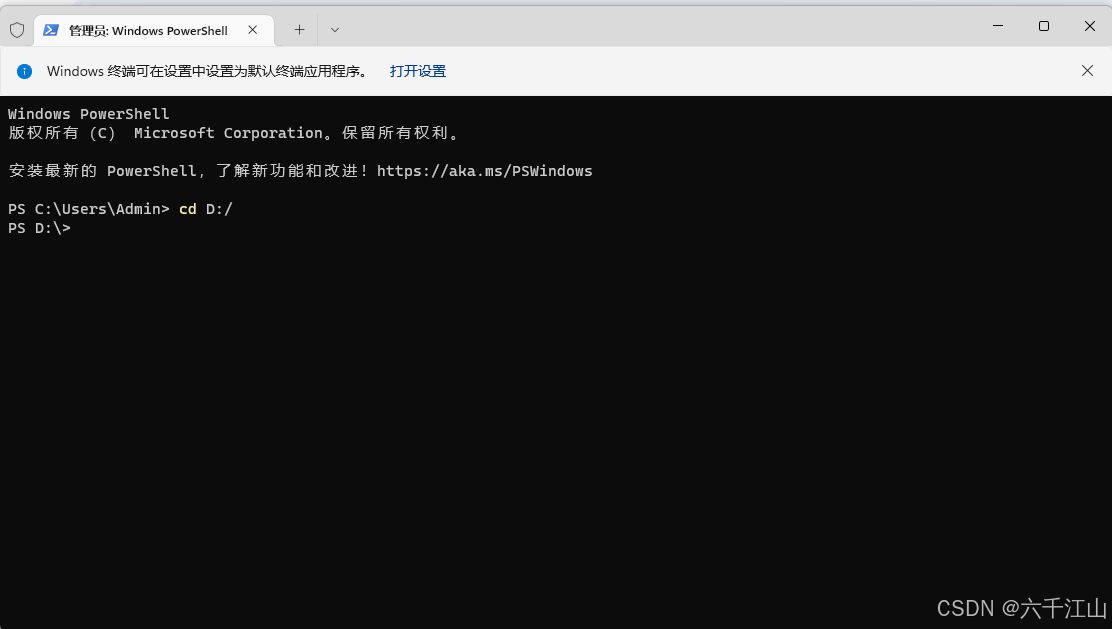Open the 打开设置 settings link

click(x=417, y=71)
